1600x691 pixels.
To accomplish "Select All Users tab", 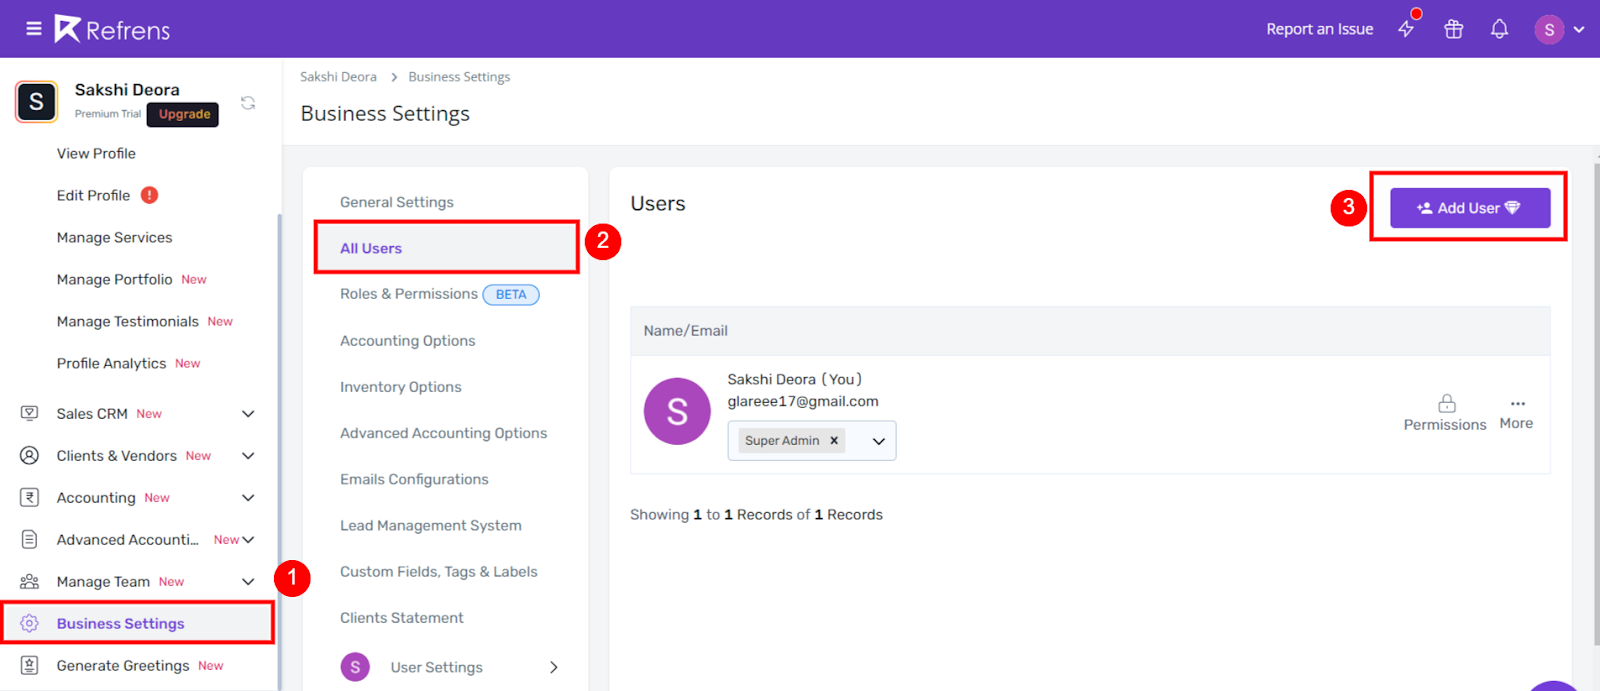I will tap(371, 248).
